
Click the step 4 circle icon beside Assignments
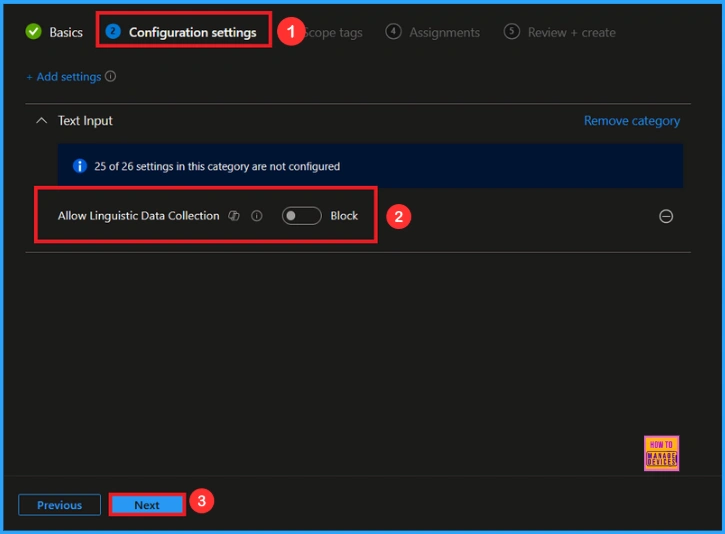(x=393, y=32)
